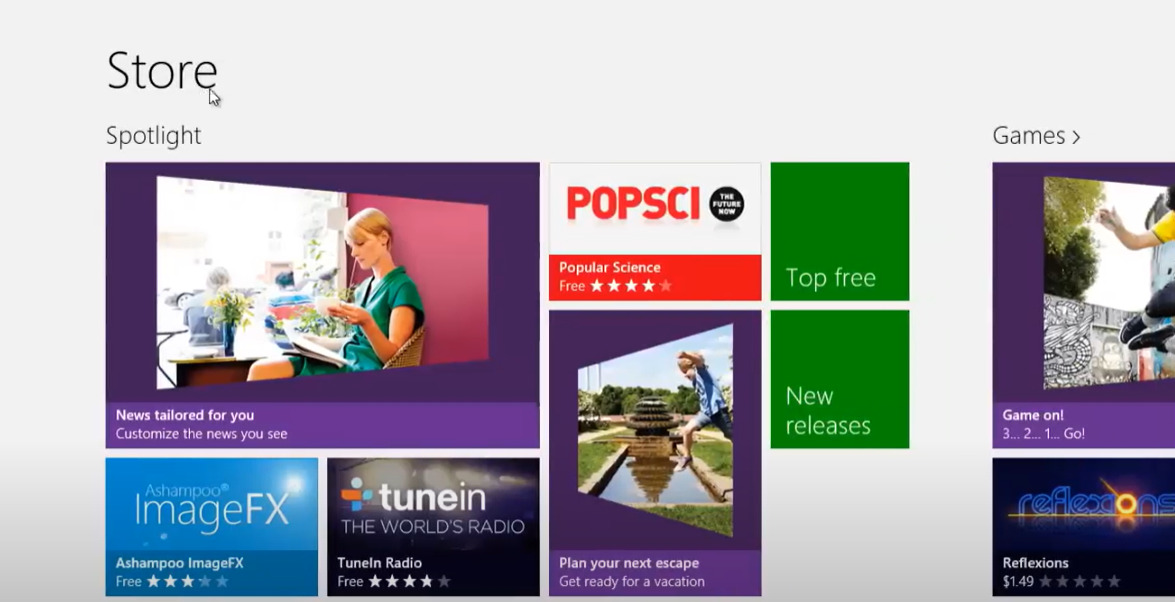Click the 'Customize the news you see' caption
Screen dimensions: 1175x602
pyautogui.click(x=202, y=433)
